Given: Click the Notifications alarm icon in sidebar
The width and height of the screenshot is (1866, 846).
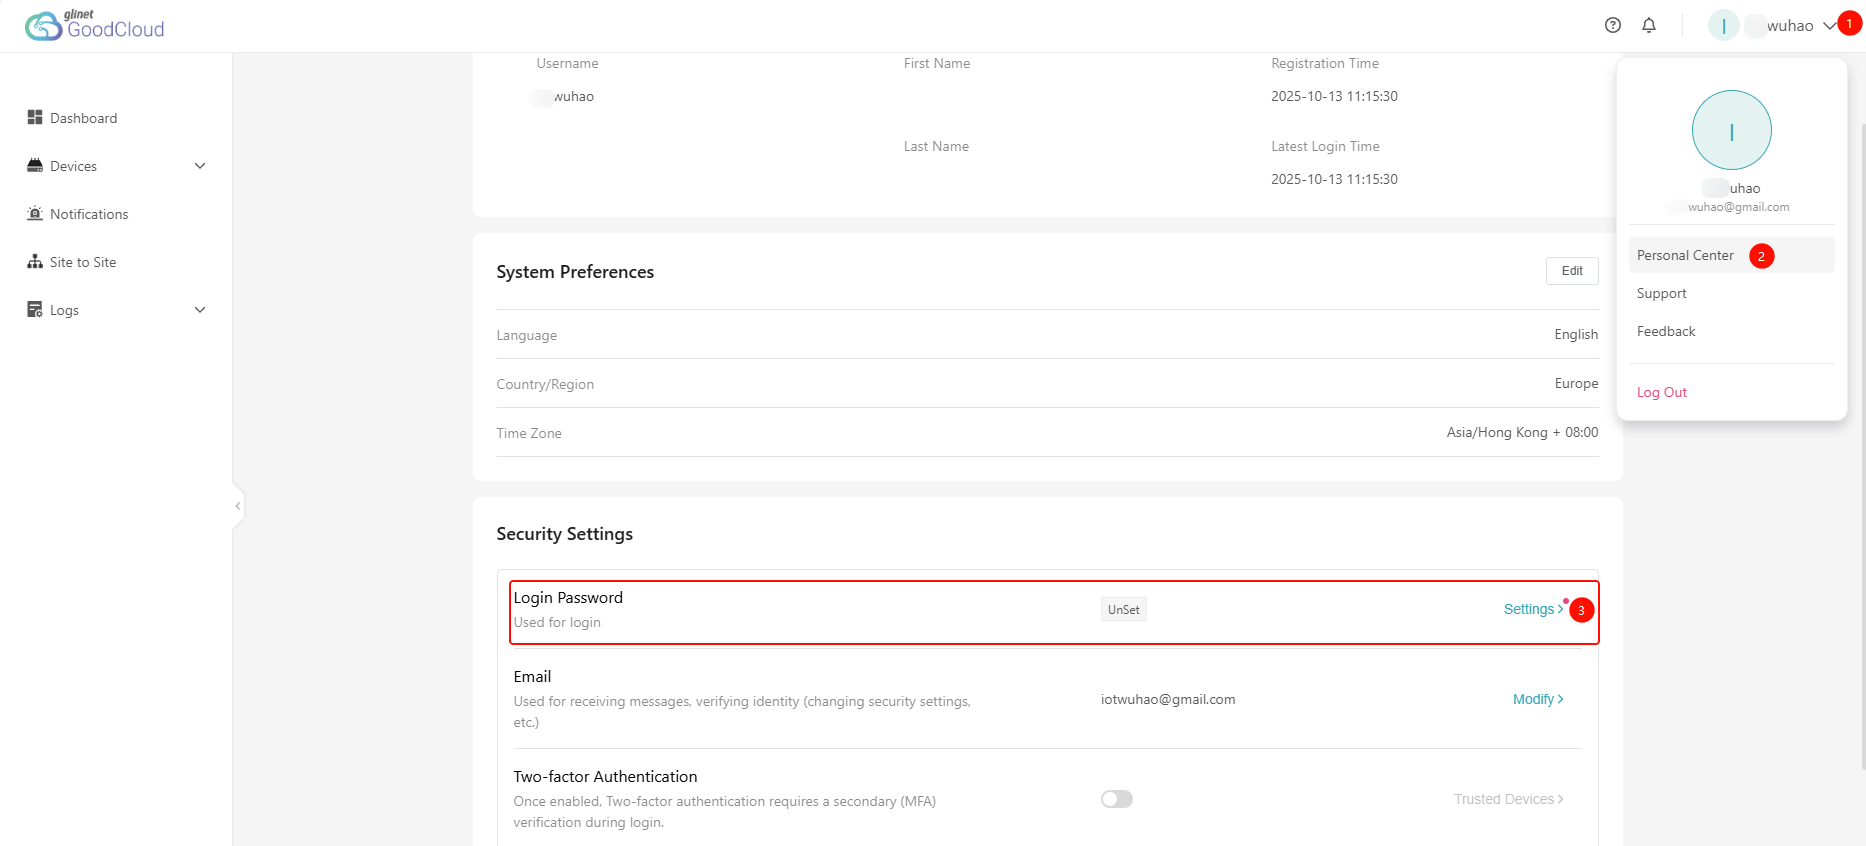Looking at the screenshot, I should [x=35, y=214].
